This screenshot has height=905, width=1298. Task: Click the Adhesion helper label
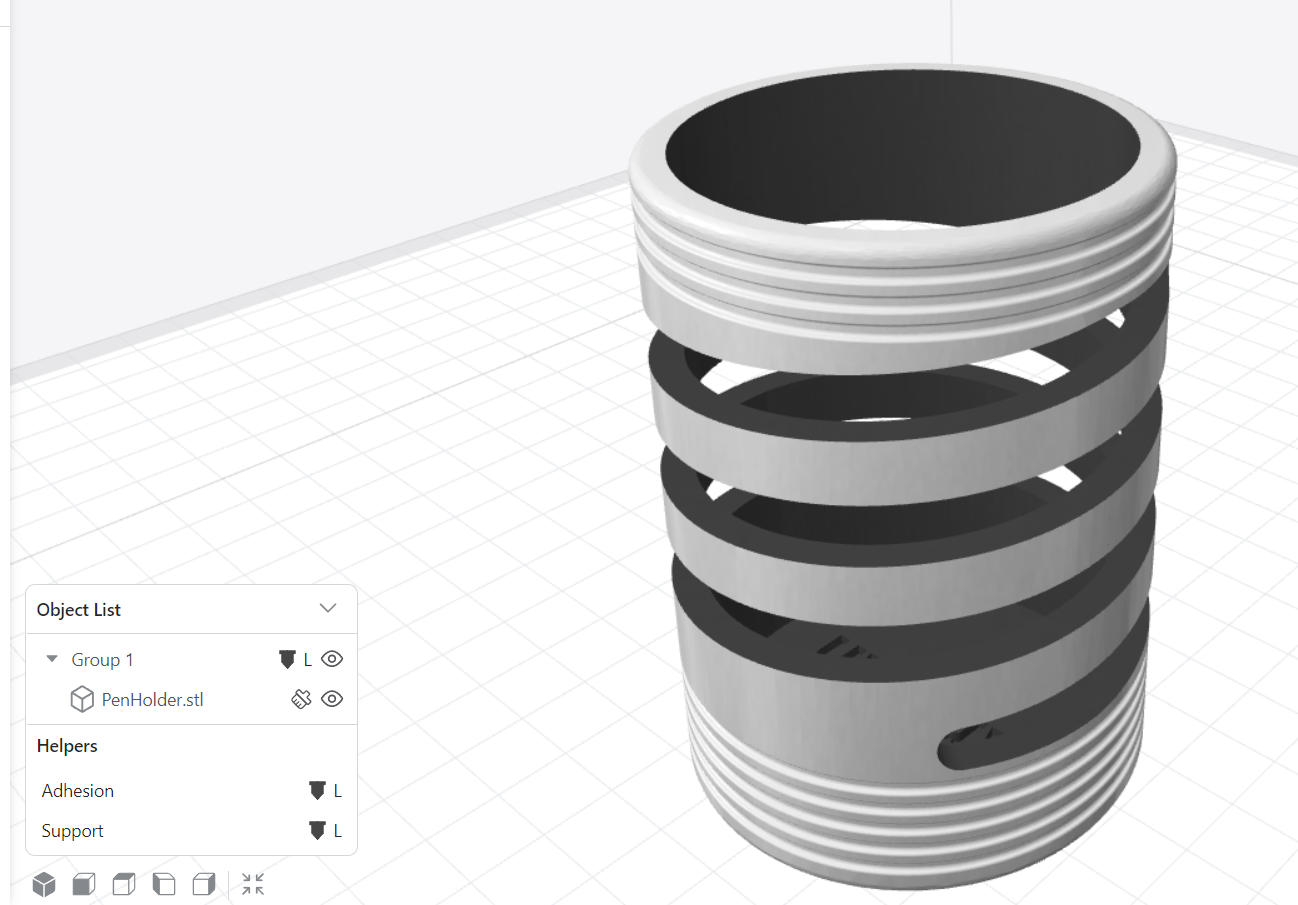click(x=77, y=790)
